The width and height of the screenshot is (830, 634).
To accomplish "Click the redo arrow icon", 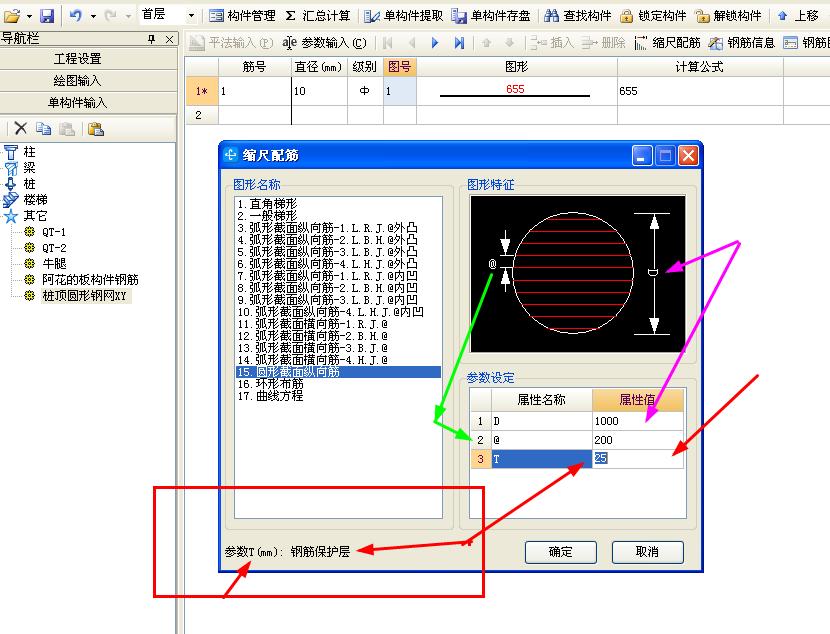I will tap(111, 16).
